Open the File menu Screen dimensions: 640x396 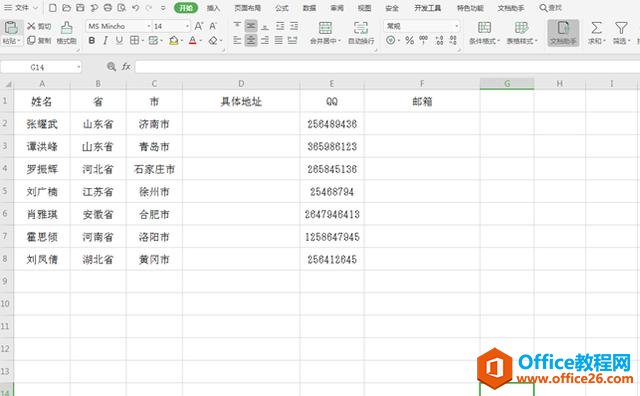tap(21, 8)
